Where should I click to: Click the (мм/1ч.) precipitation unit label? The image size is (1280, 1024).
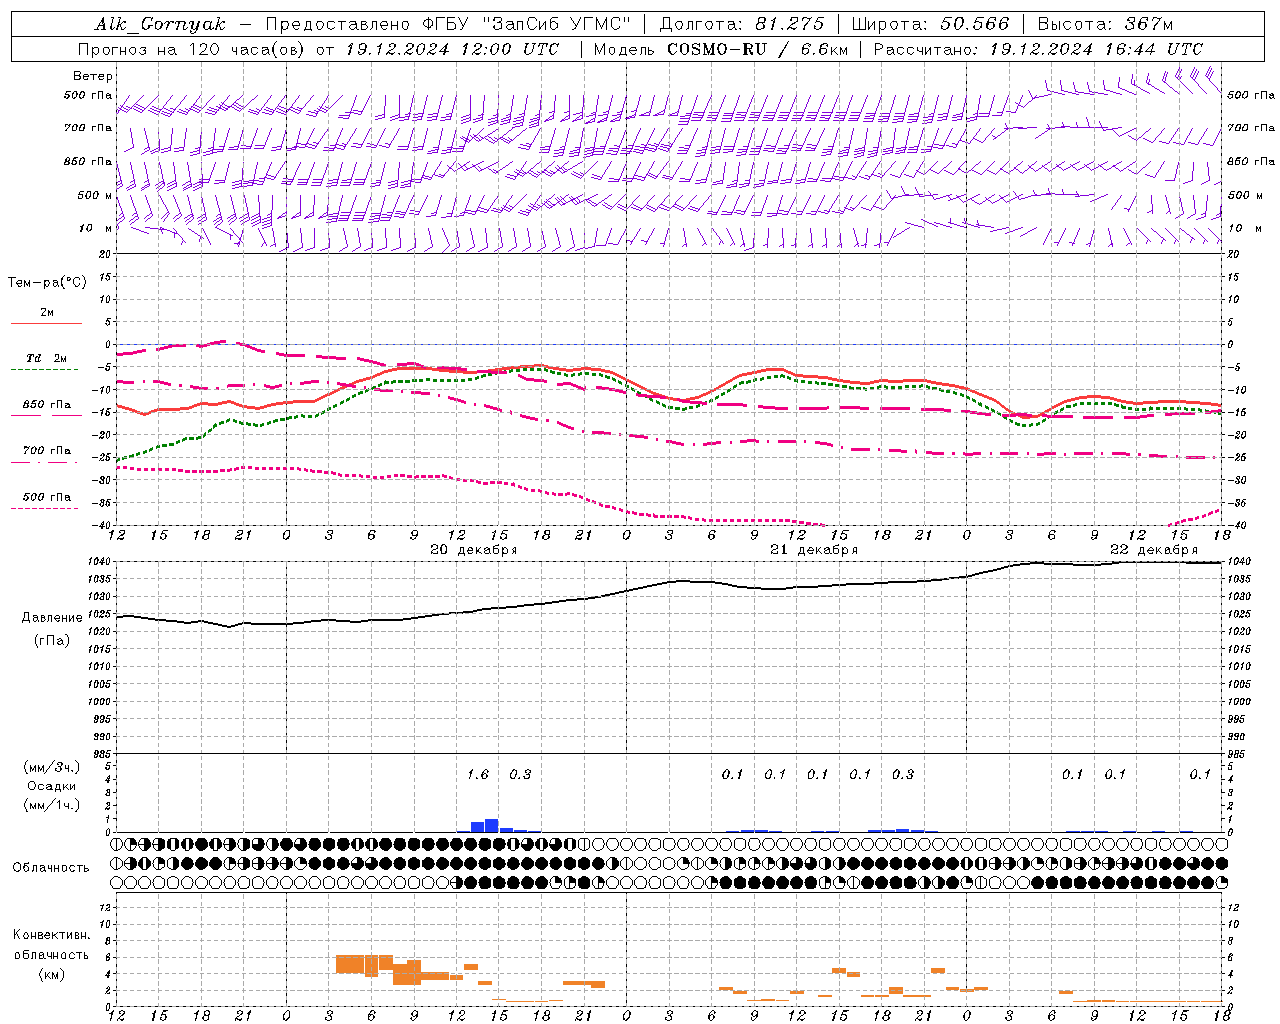click(52, 805)
